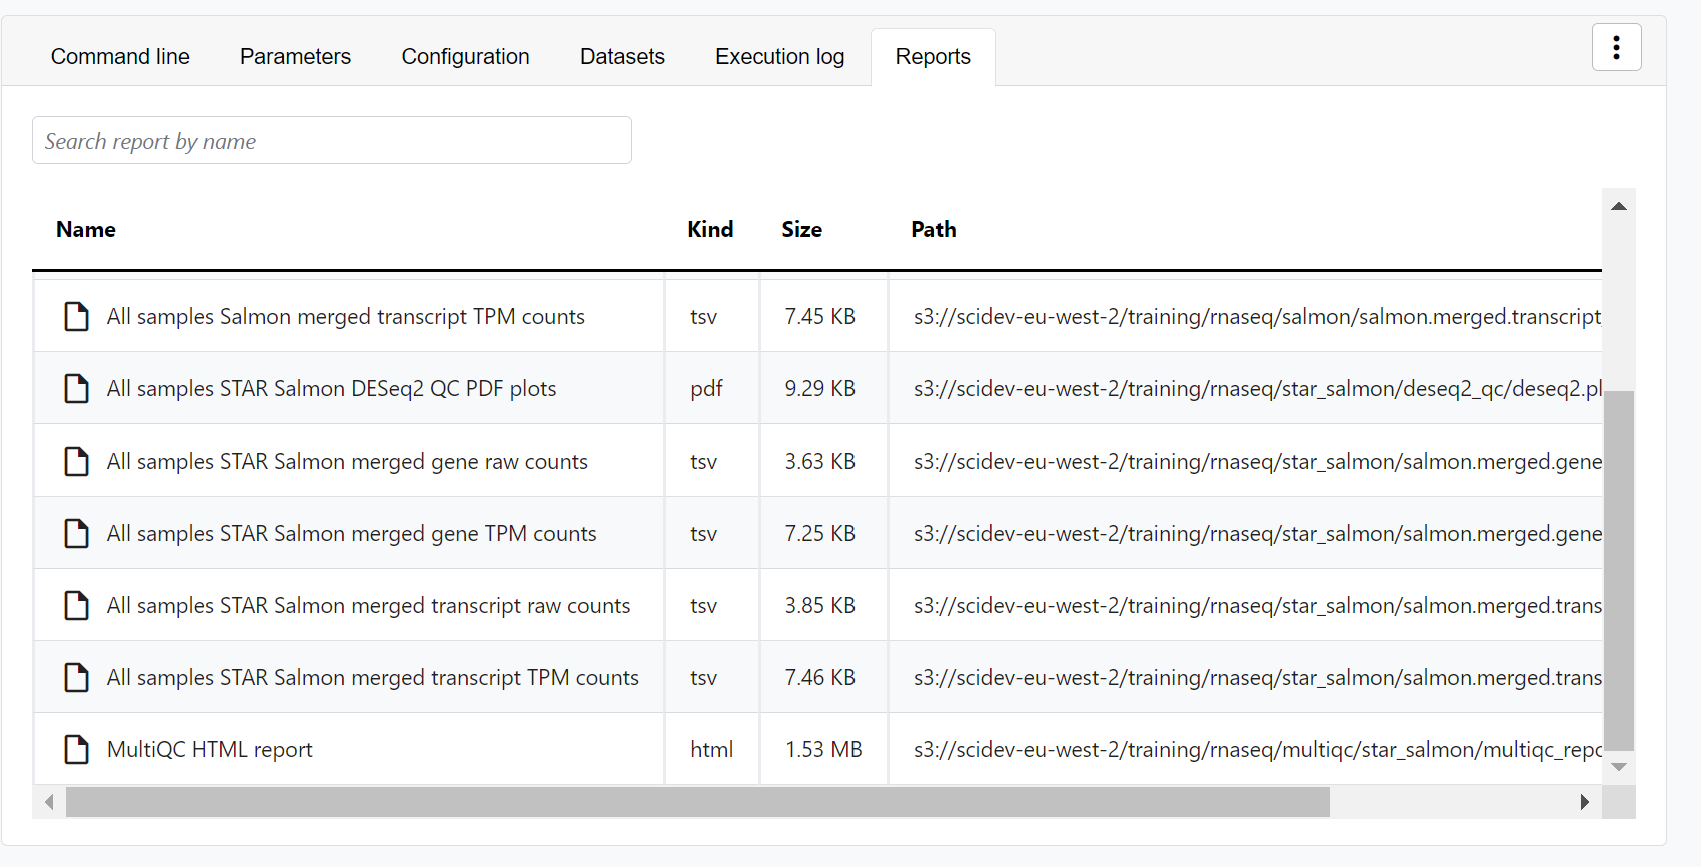Click file icon beside DESeq2 QC PDF plots
This screenshot has width=1702, height=868.
point(76,389)
